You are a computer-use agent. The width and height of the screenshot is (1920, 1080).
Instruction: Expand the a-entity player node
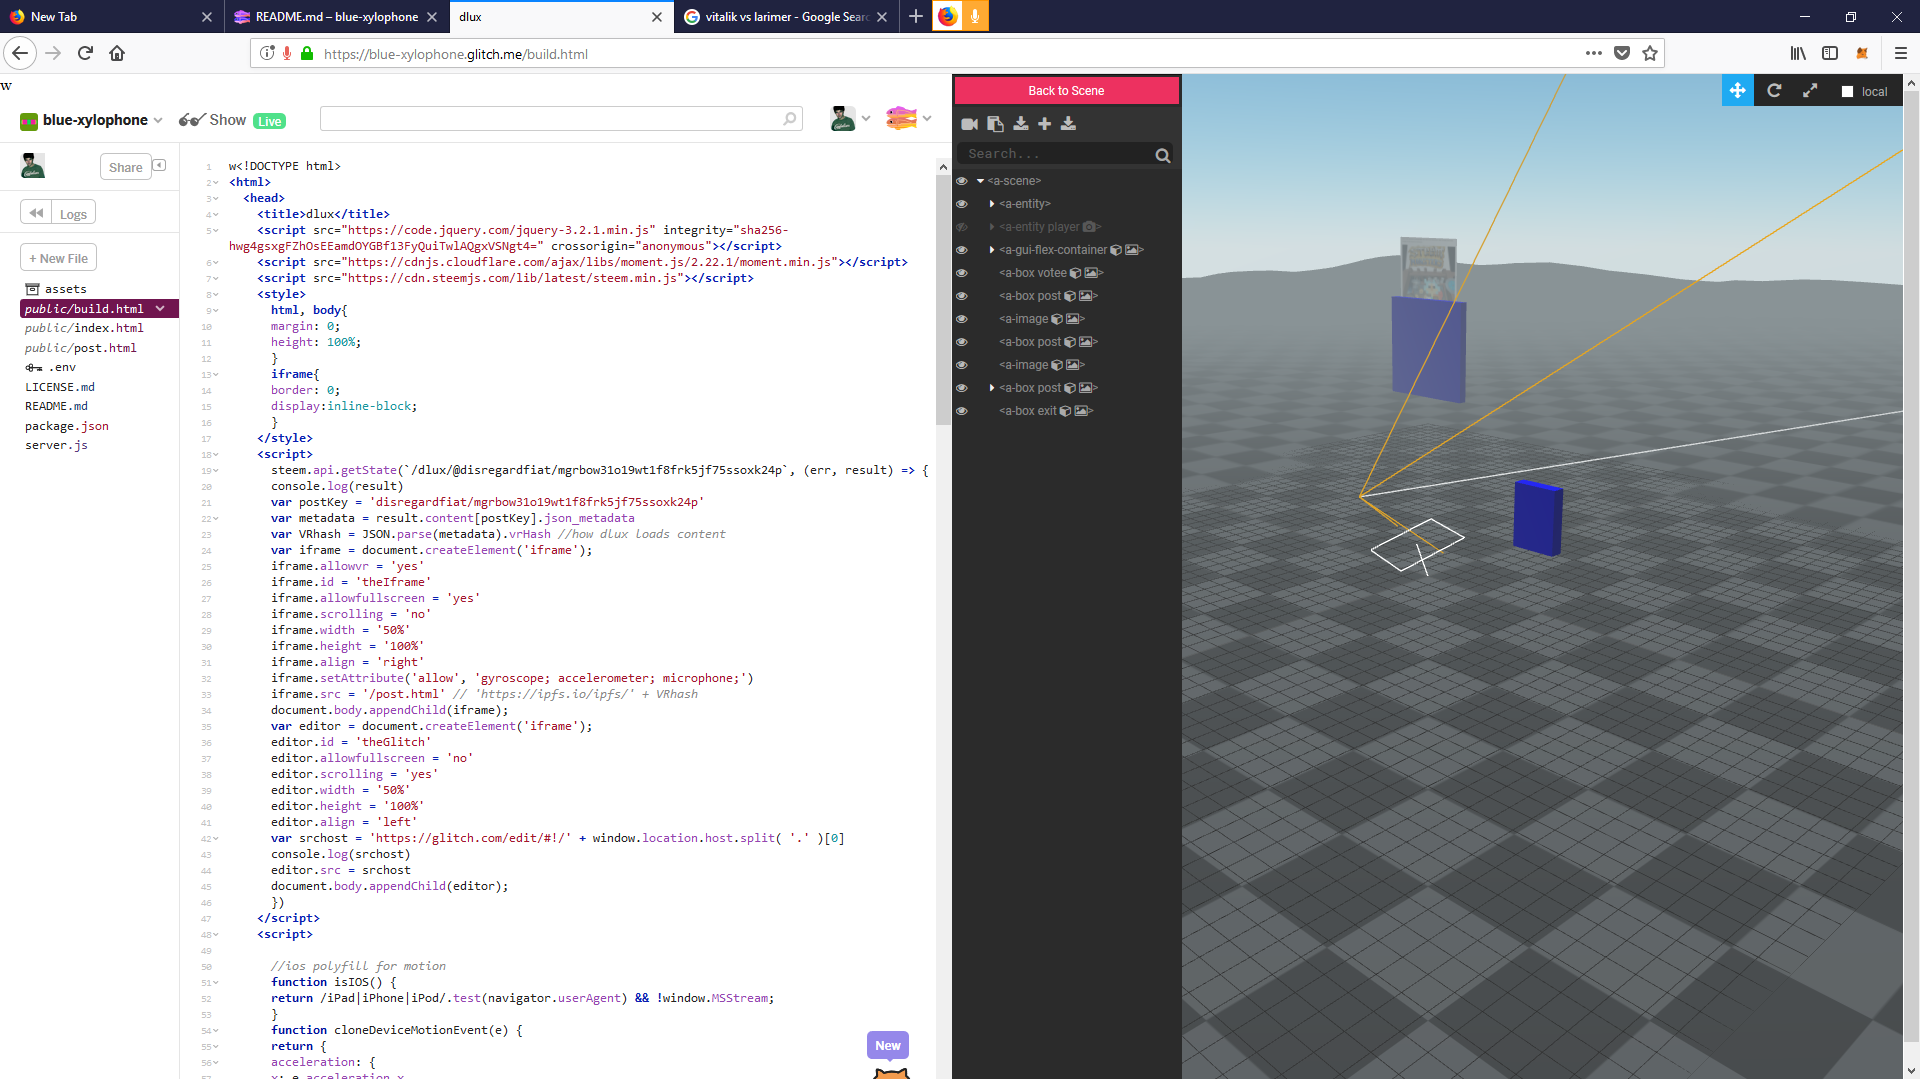tap(992, 227)
